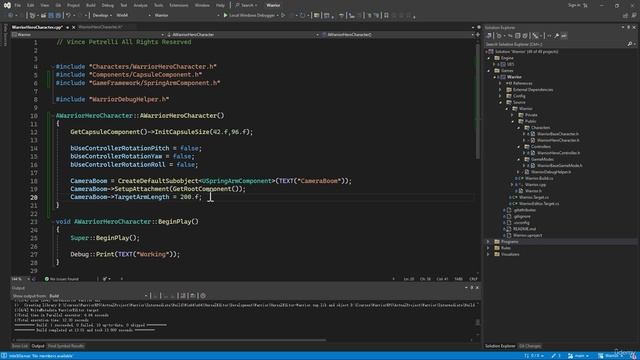Click the Solution Explorer home/switch views icon
640x360 pixels.
pyautogui.click(x=489, y=36)
